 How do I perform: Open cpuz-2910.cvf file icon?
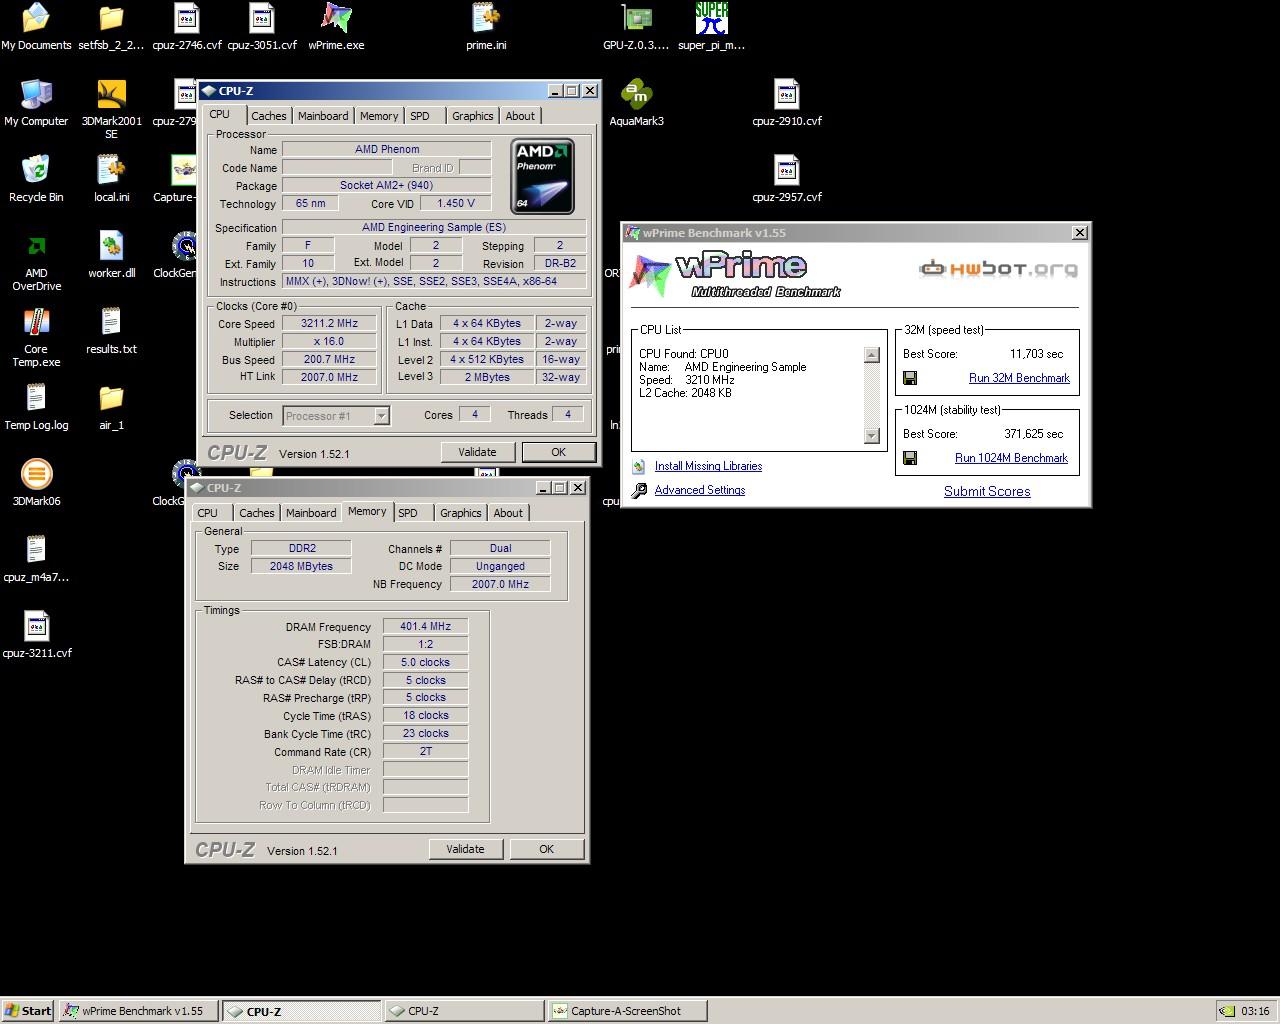[786, 103]
